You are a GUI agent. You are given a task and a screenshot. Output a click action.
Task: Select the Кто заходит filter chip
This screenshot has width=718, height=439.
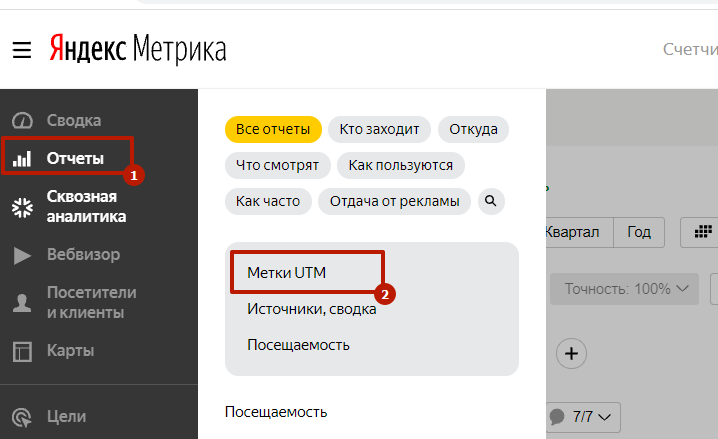379,129
